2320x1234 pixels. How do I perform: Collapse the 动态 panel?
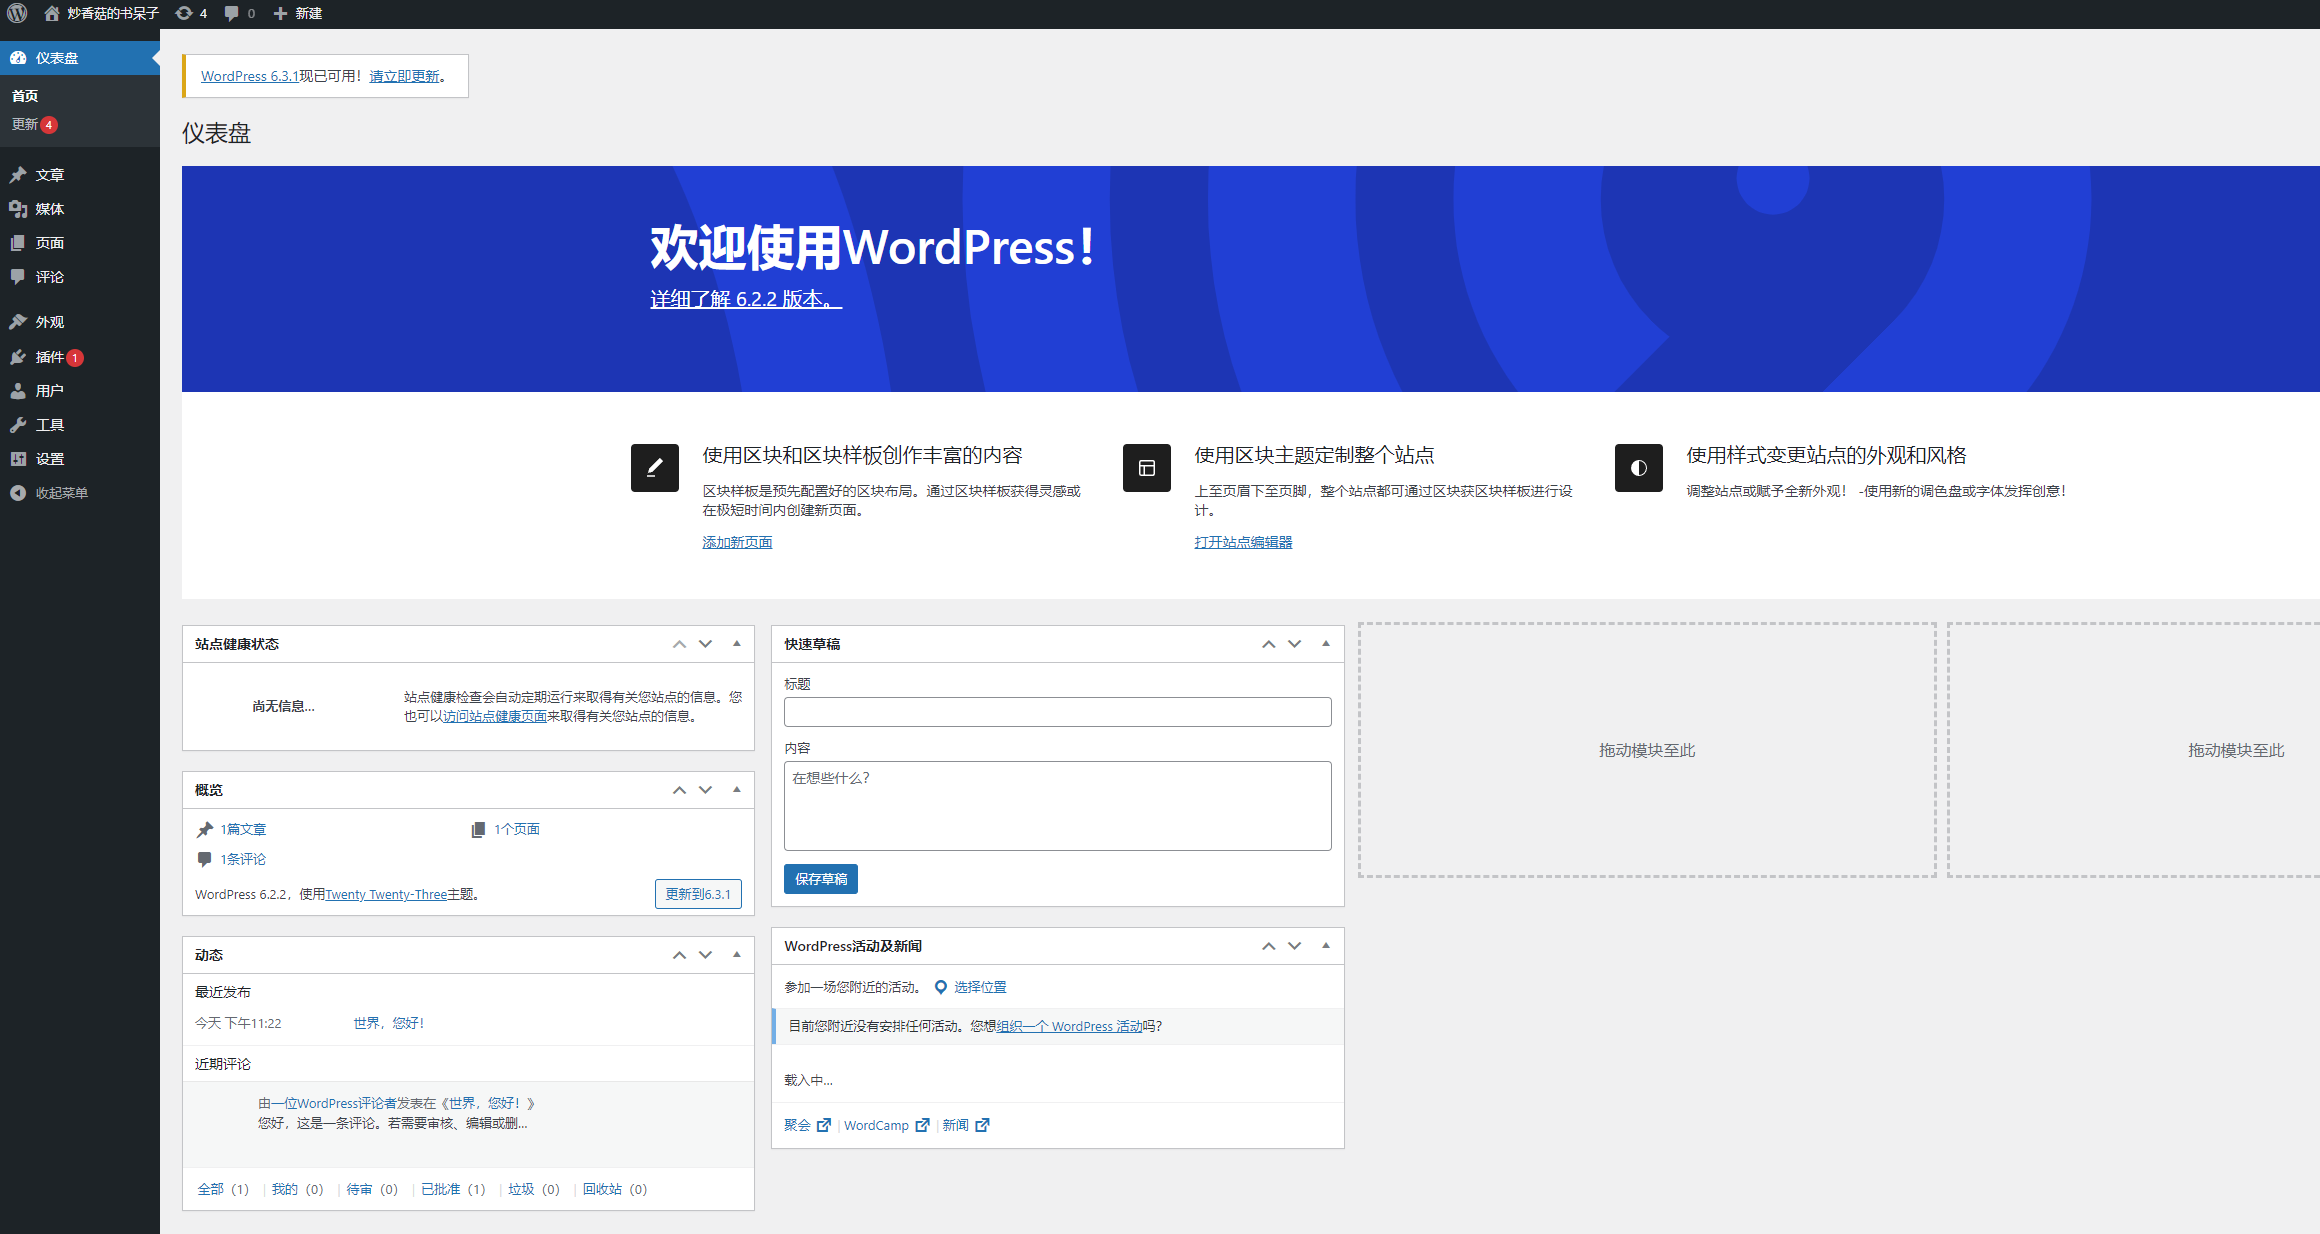(x=738, y=954)
